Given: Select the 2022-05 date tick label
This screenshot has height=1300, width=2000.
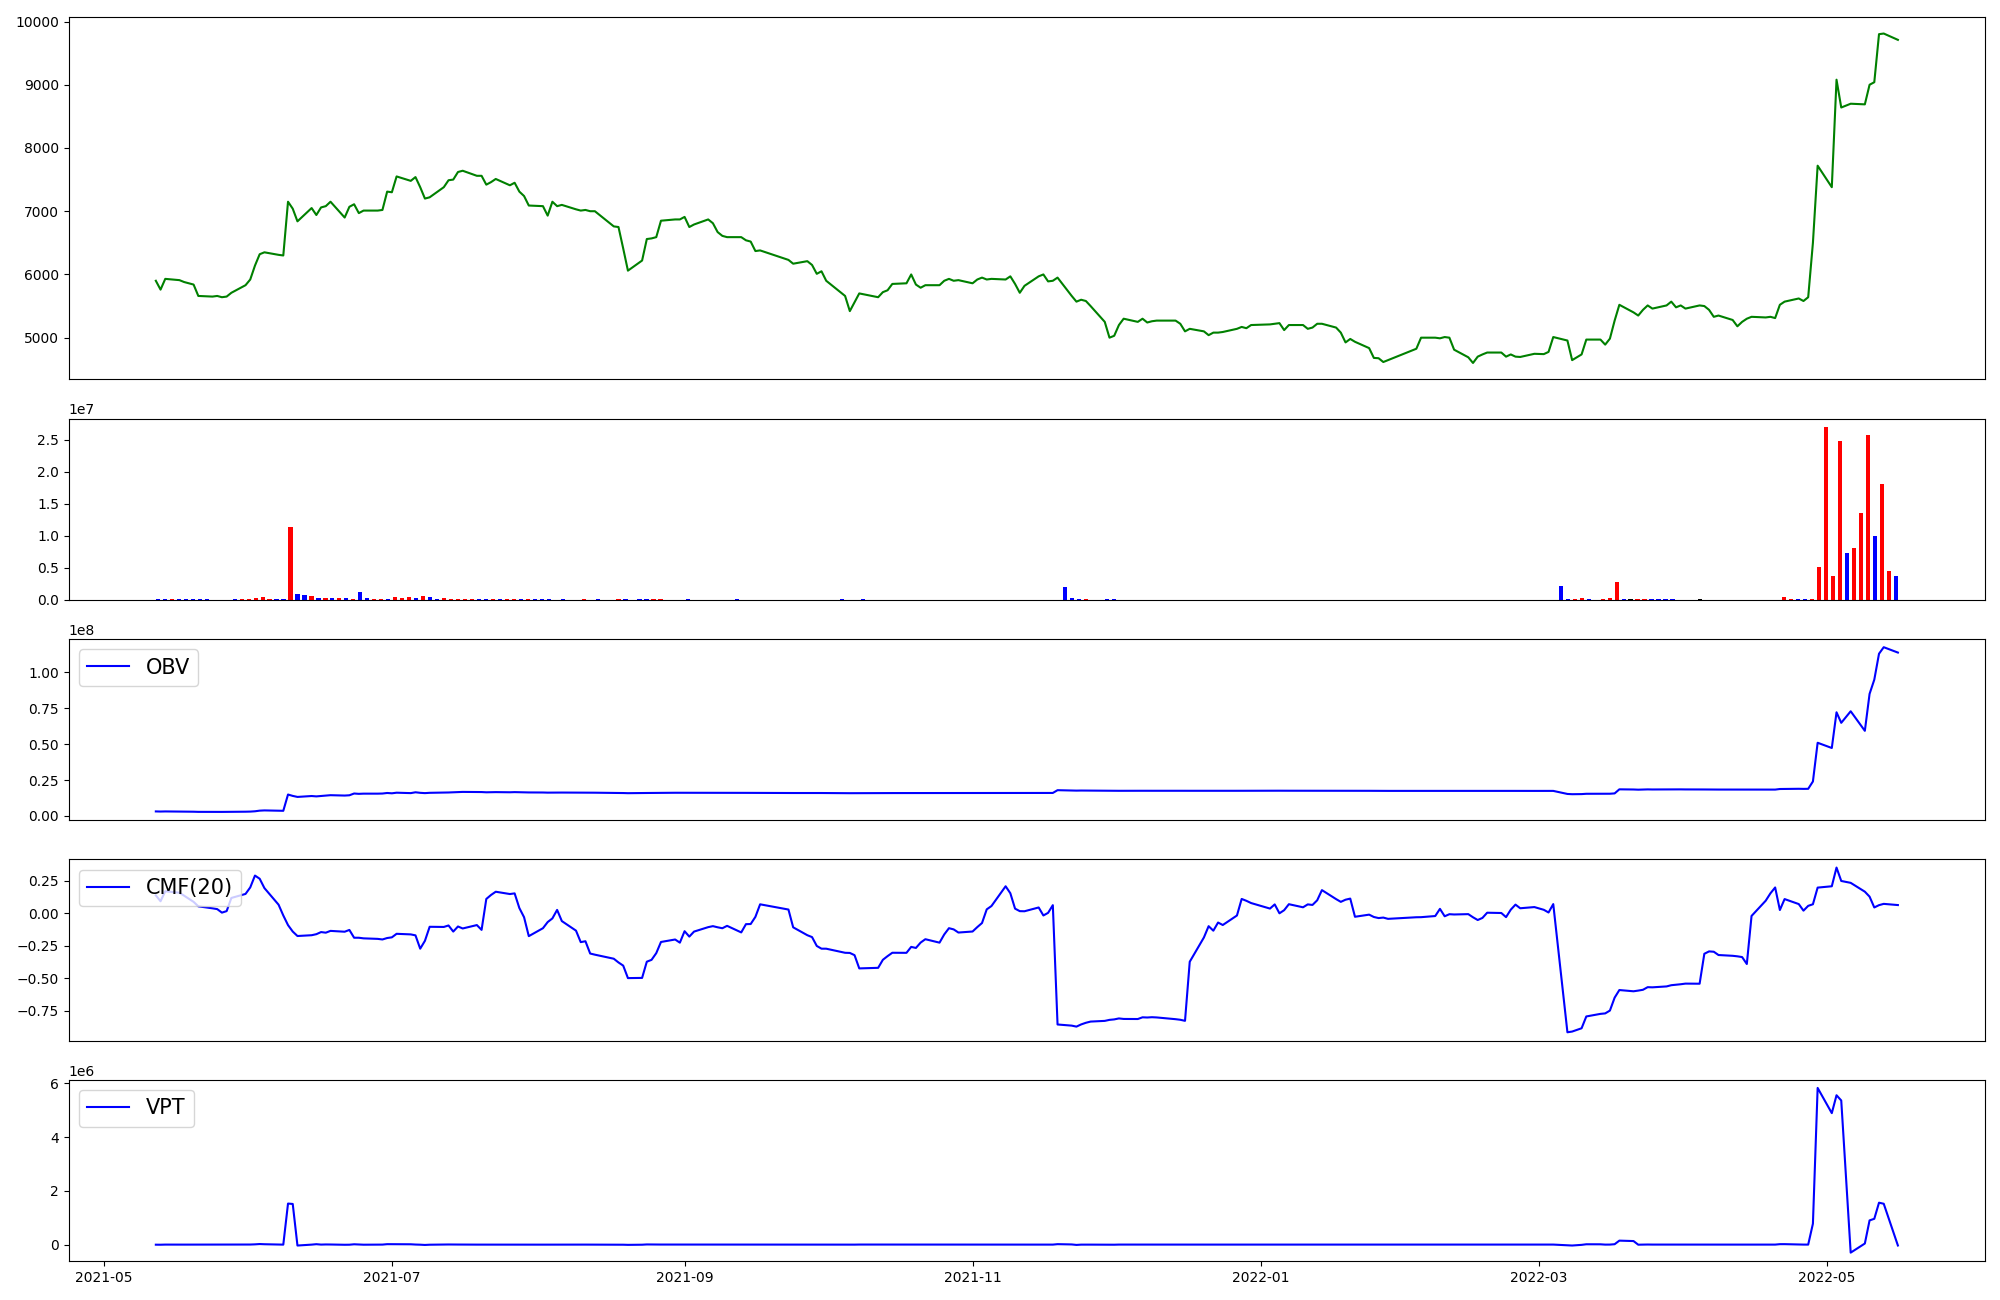Looking at the screenshot, I should (x=1827, y=1277).
